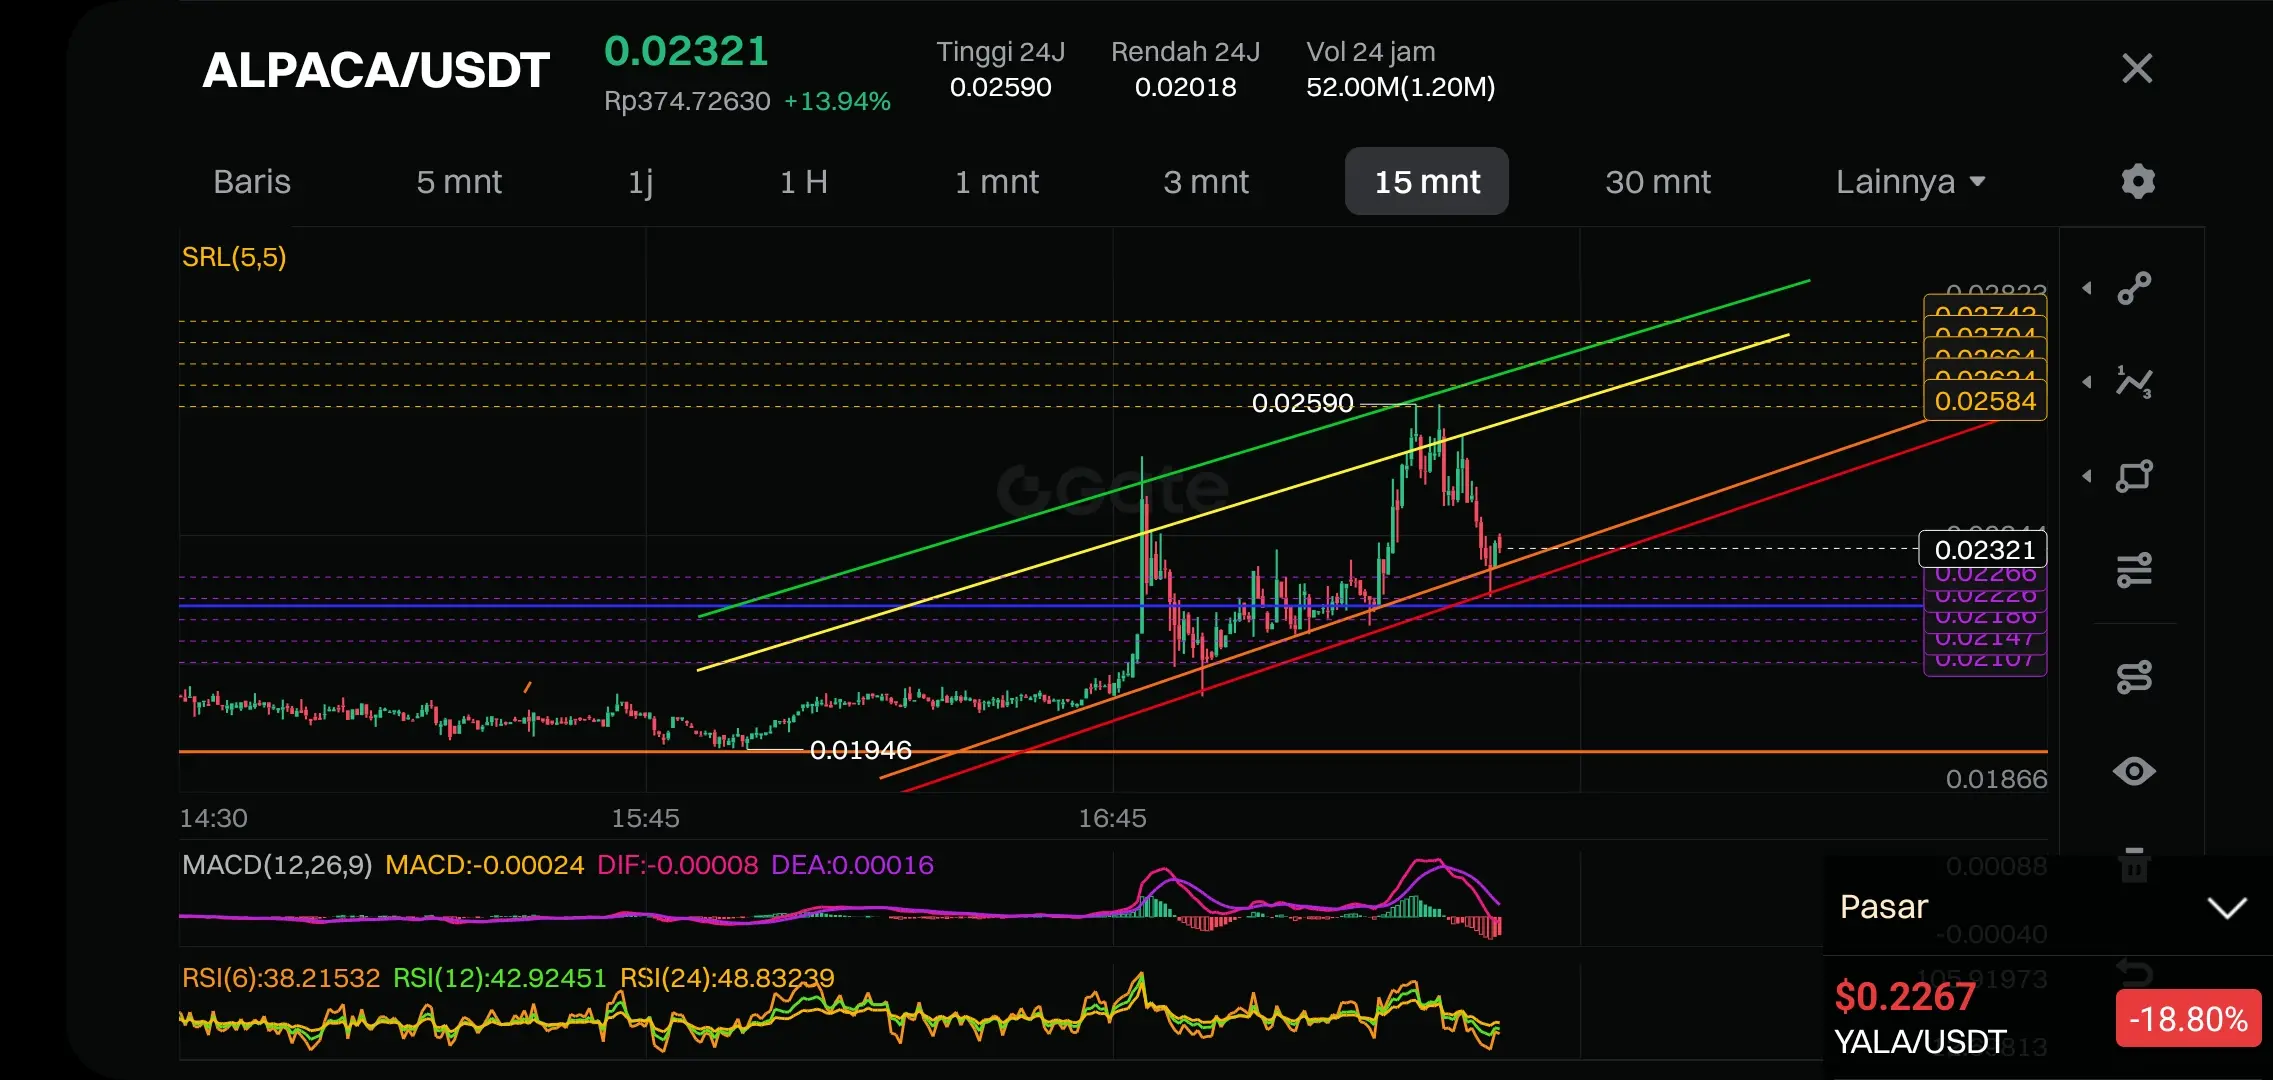Tap the 0.01946 low price marker
Image resolution: width=2273 pixels, height=1080 pixels.
(x=860, y=750)
